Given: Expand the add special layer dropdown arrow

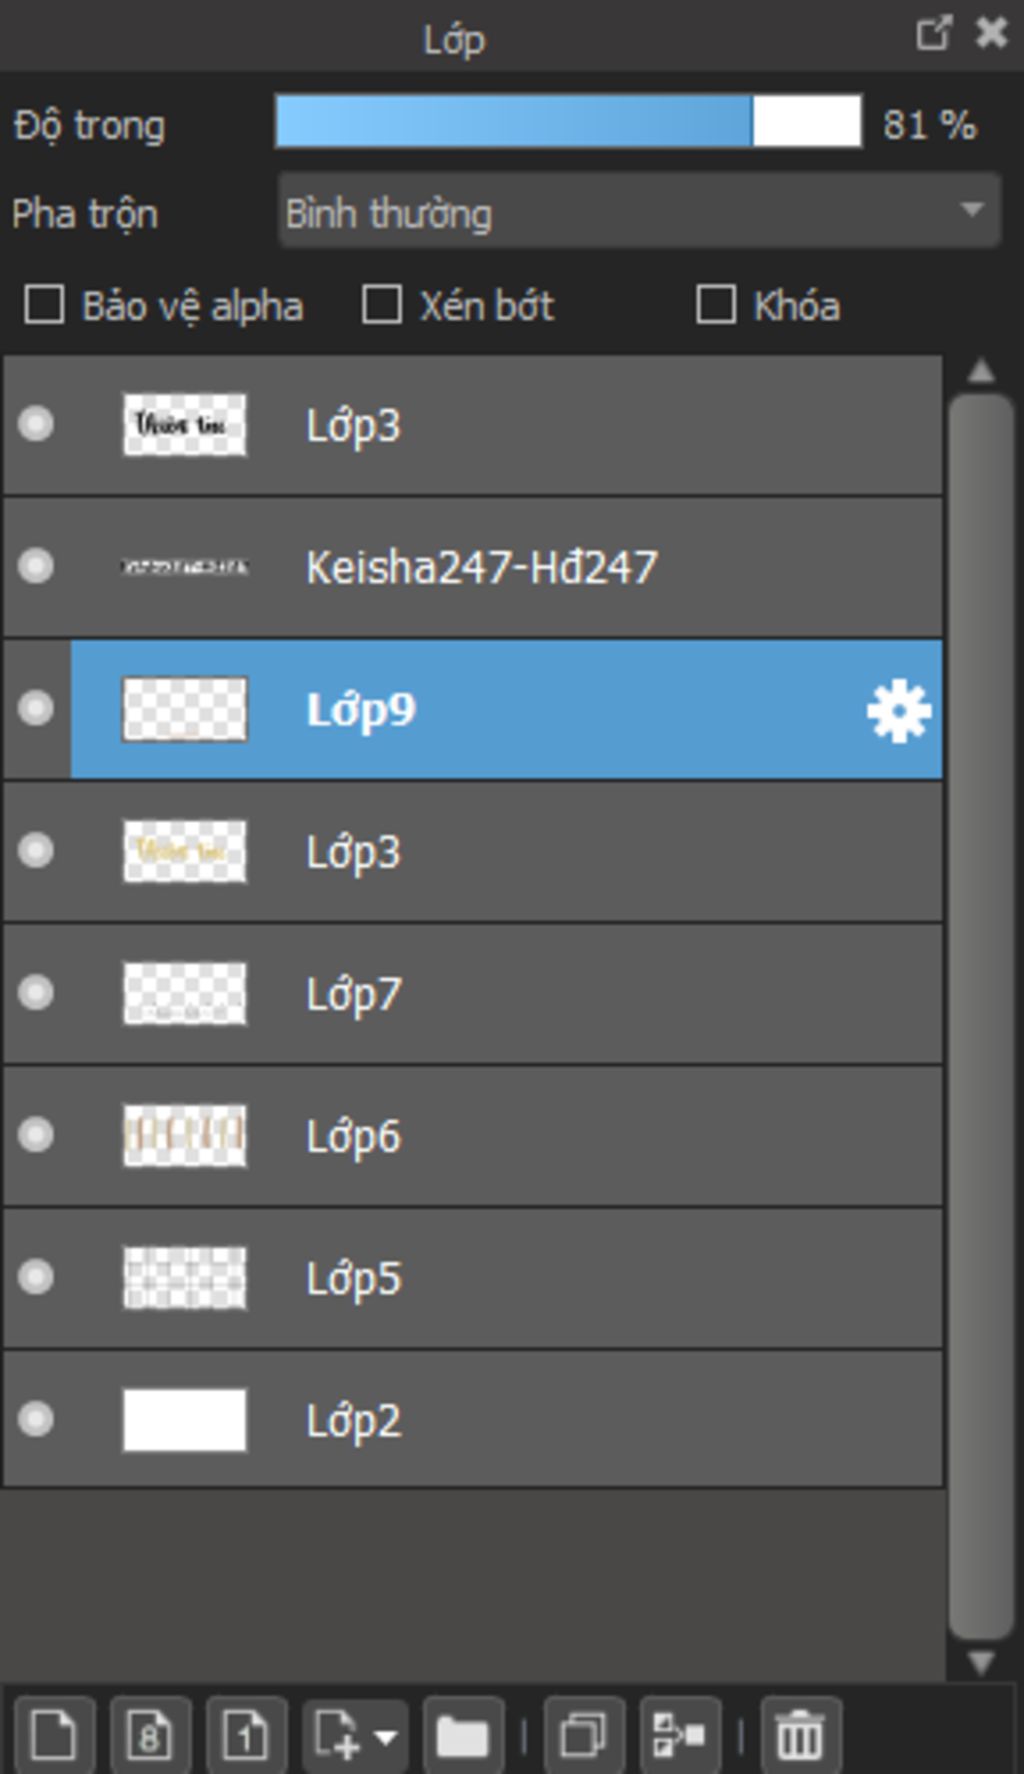Looking at the screenshot, I should coord(386,1737).
